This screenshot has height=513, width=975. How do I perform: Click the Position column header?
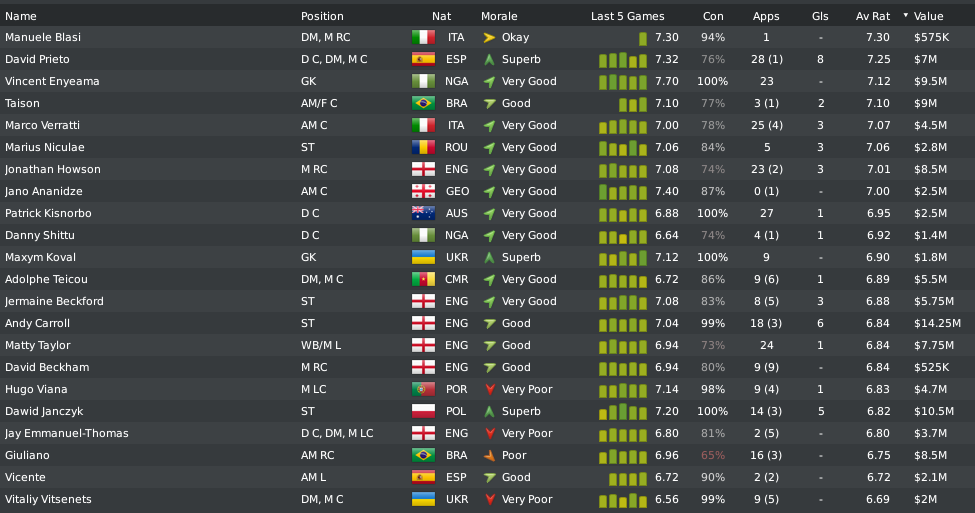coord(322,16)
